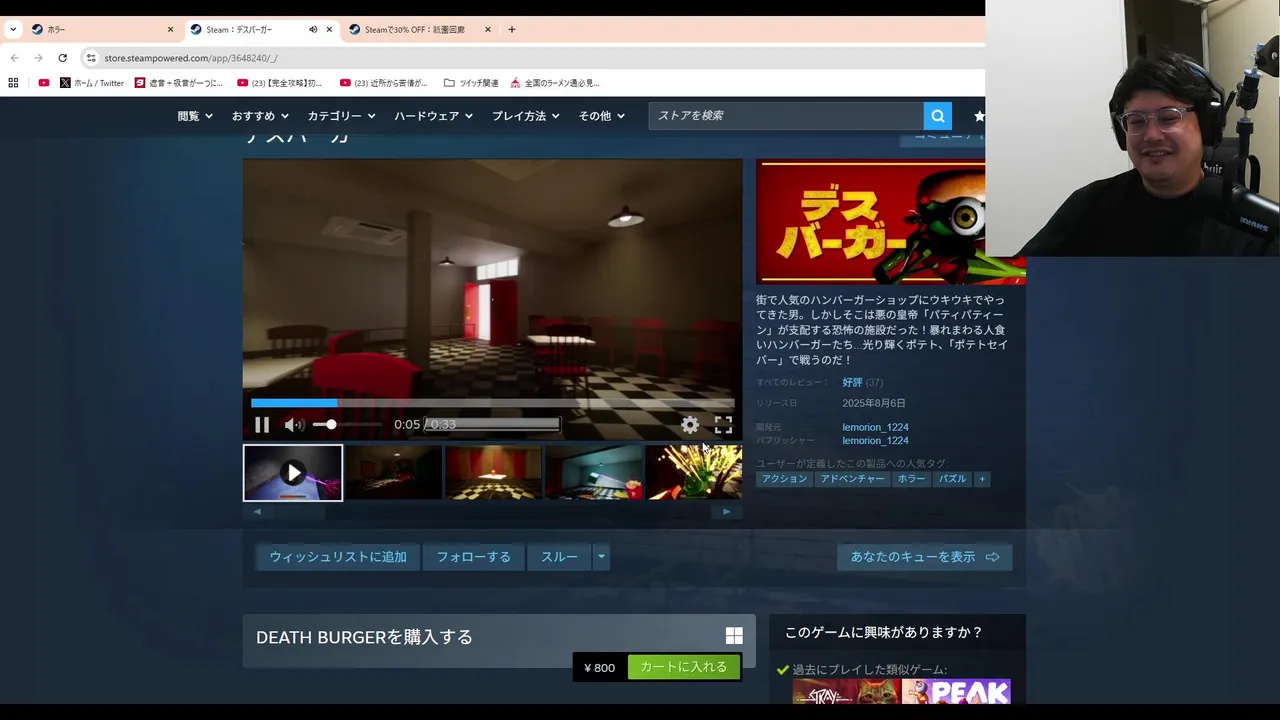Open the tab search dropdown arrow

[13, 30]
